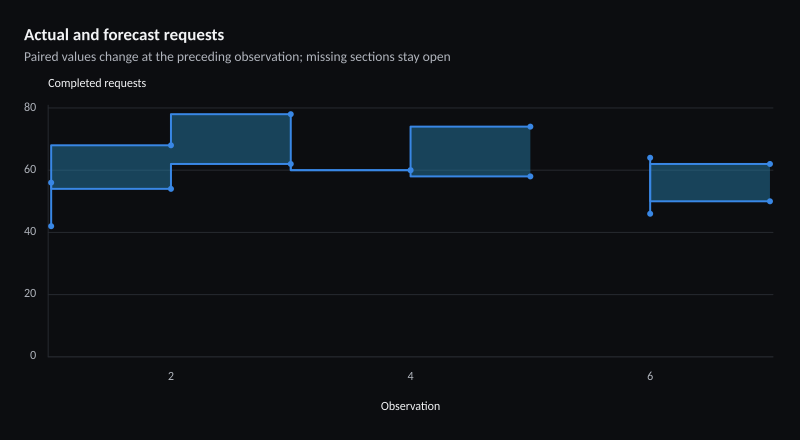Select the data point valued 56 at observation 1
This screenshot has width=800, height=440.
click(x=51, y=183)
